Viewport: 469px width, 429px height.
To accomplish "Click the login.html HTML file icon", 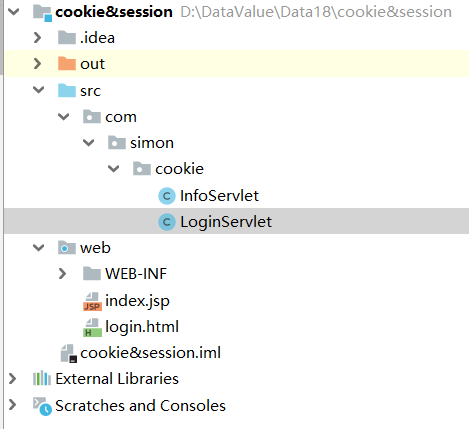I will 92,327.
